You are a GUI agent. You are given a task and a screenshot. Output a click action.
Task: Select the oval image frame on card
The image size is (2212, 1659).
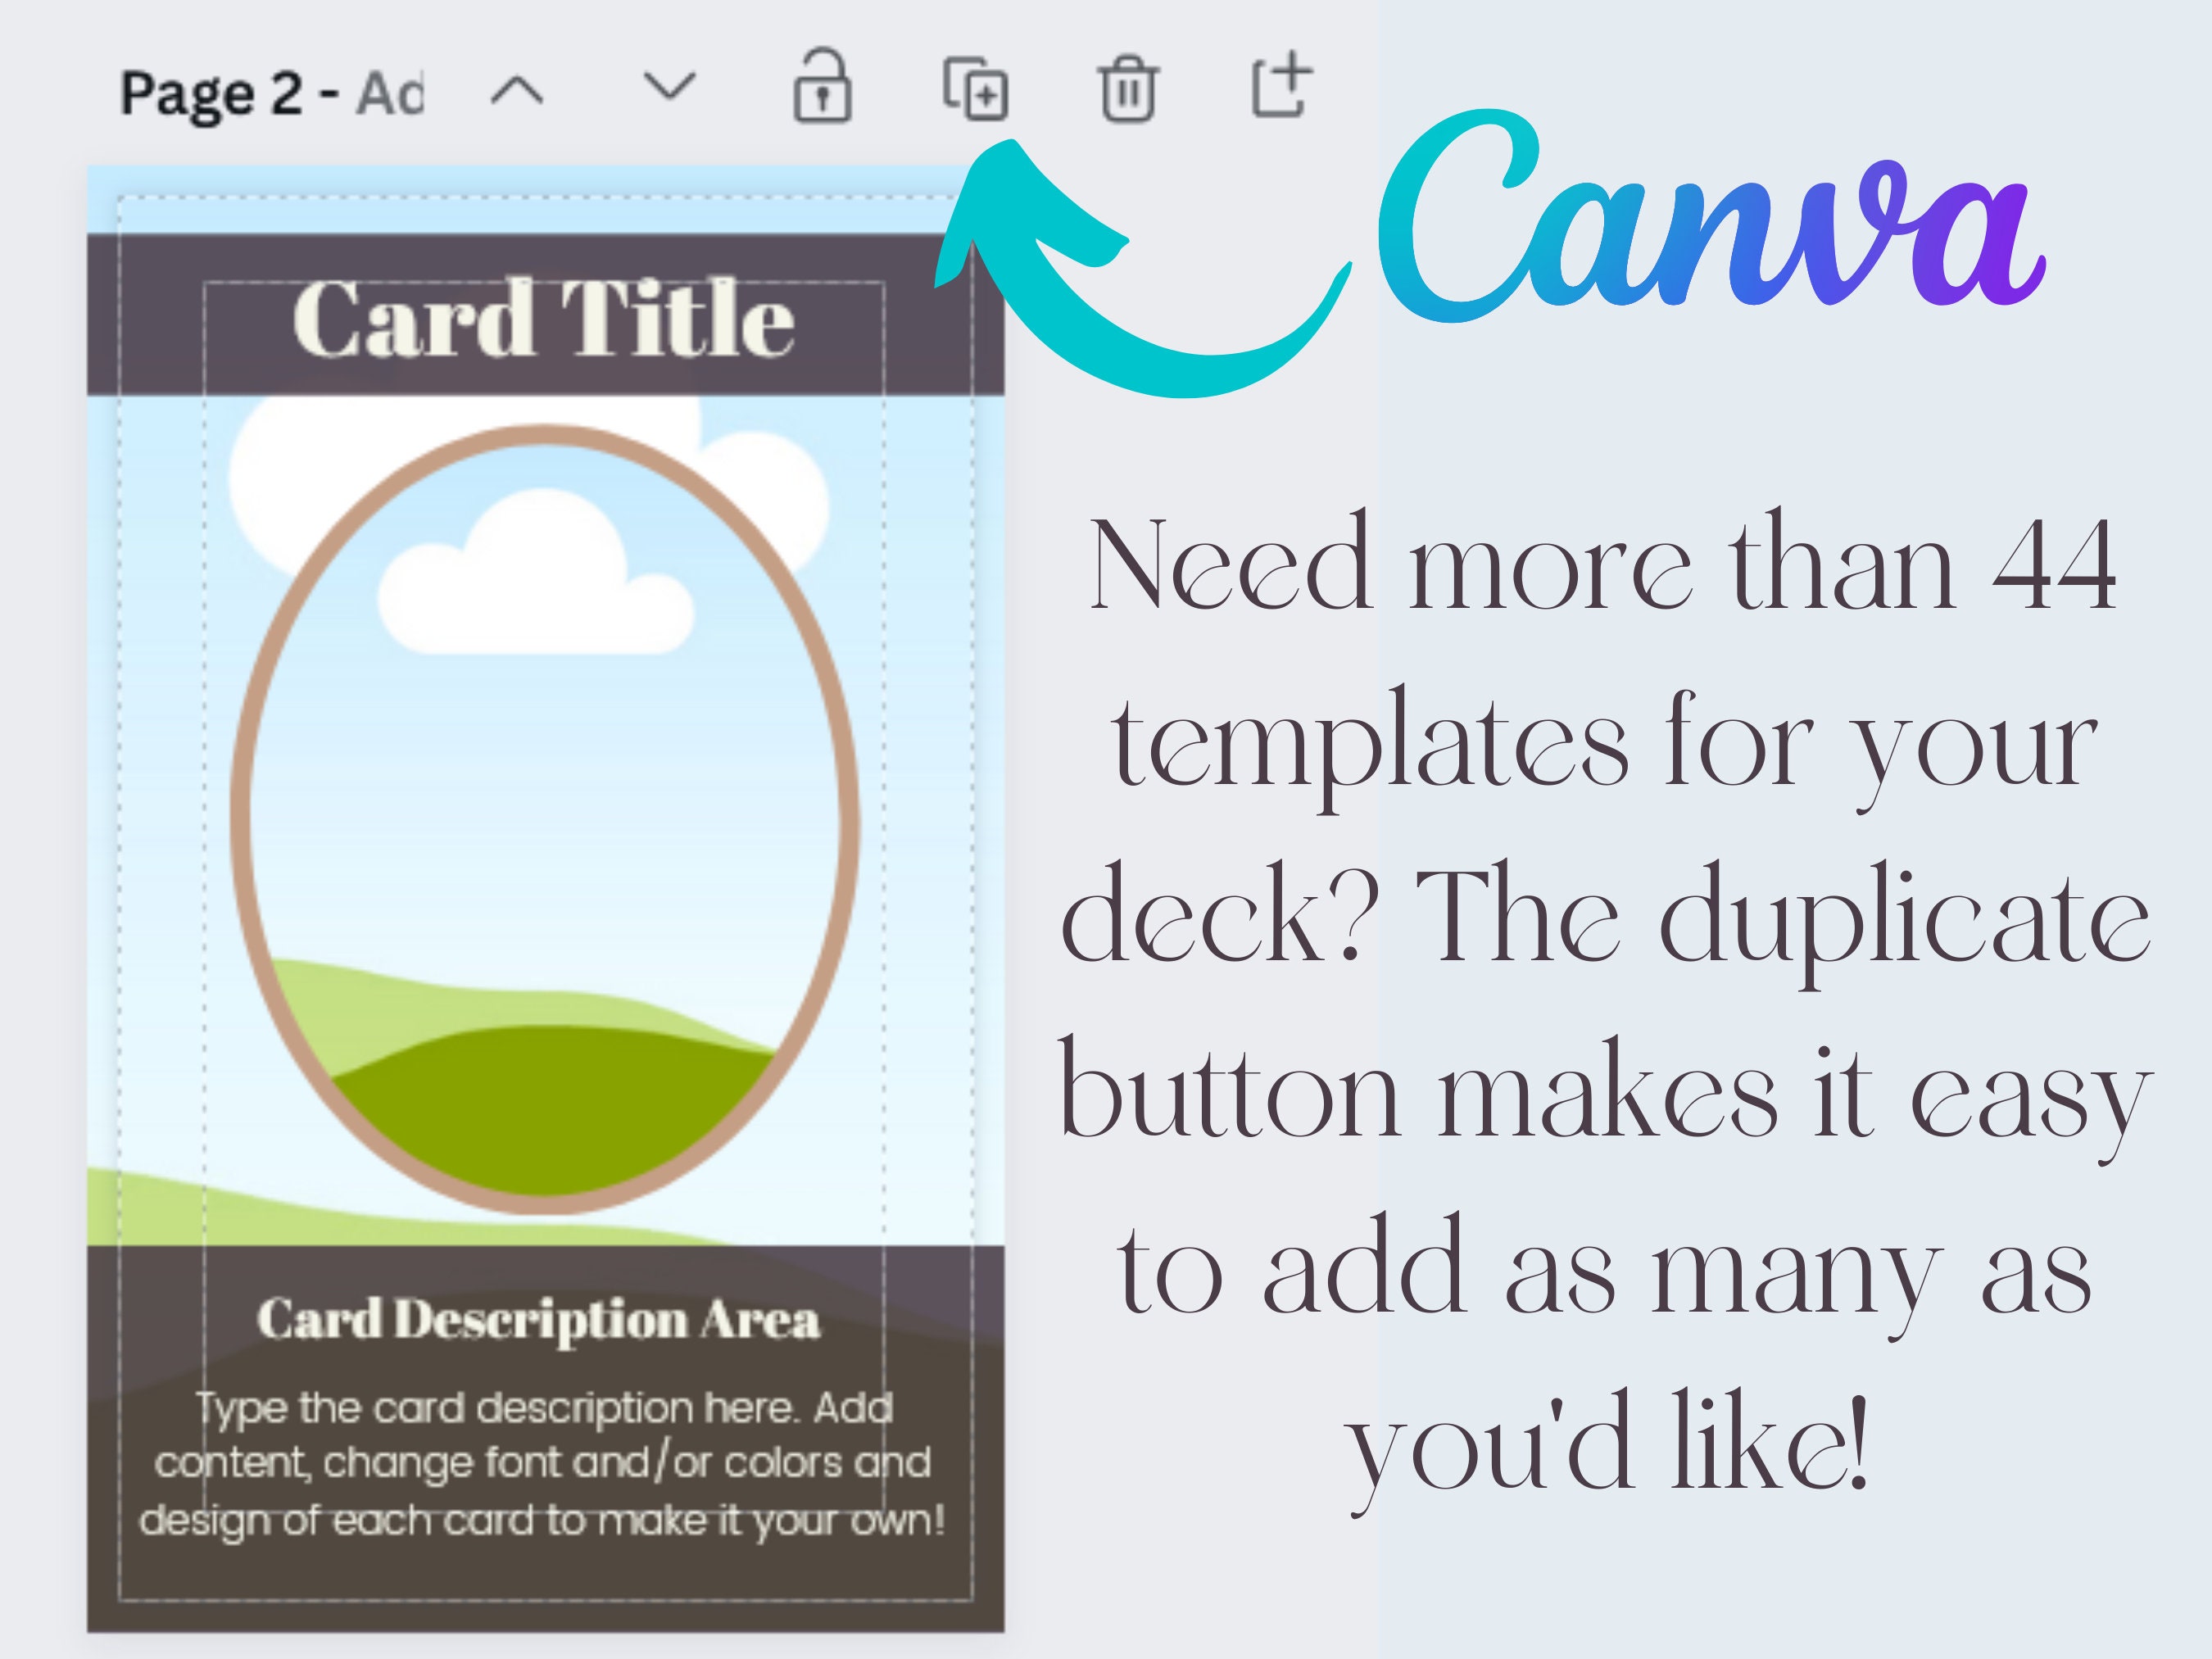coord(545,819)
